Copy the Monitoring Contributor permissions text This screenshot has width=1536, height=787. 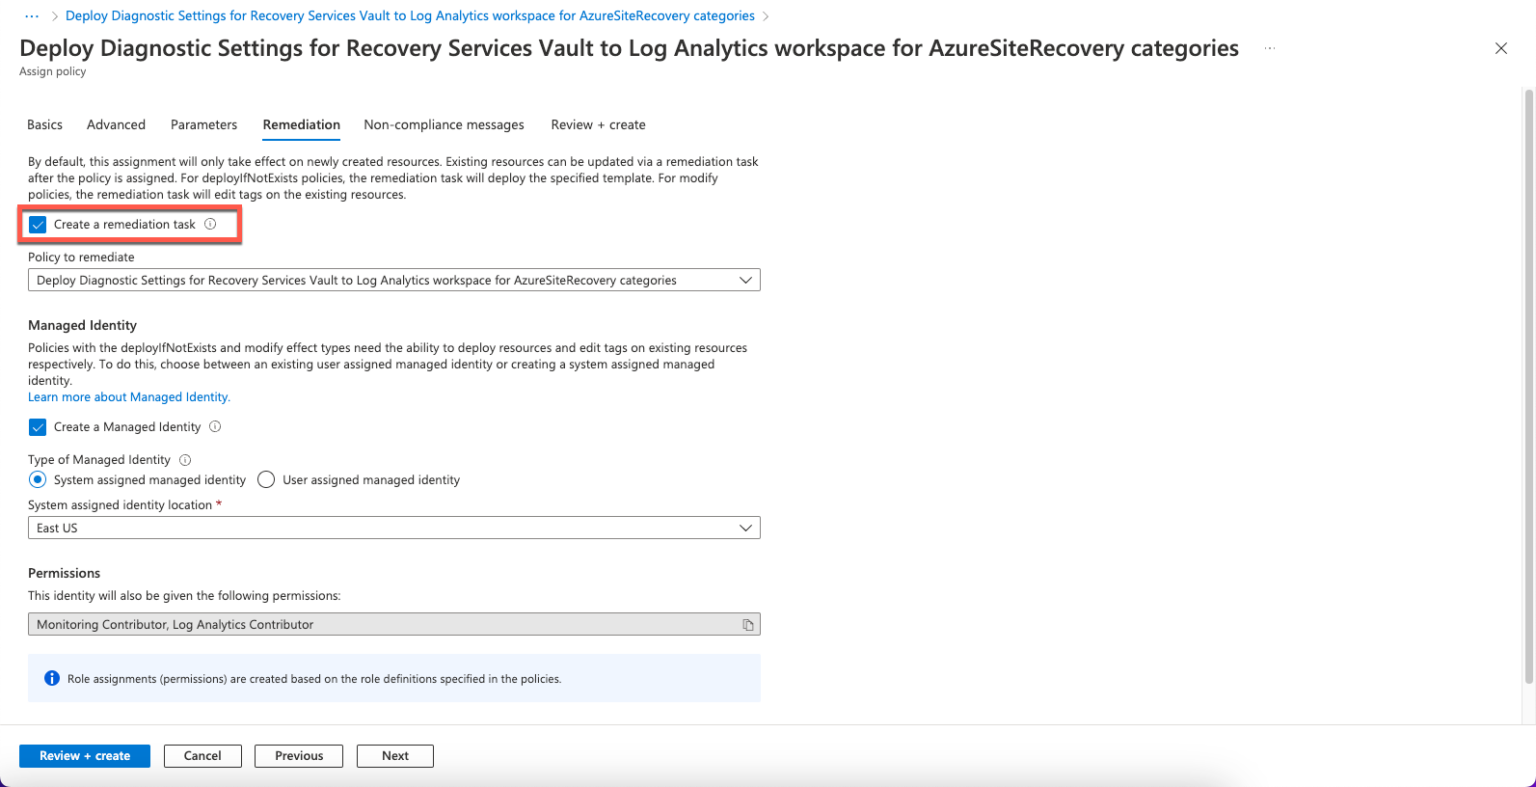pyautogui.click(x=748, y=623)
